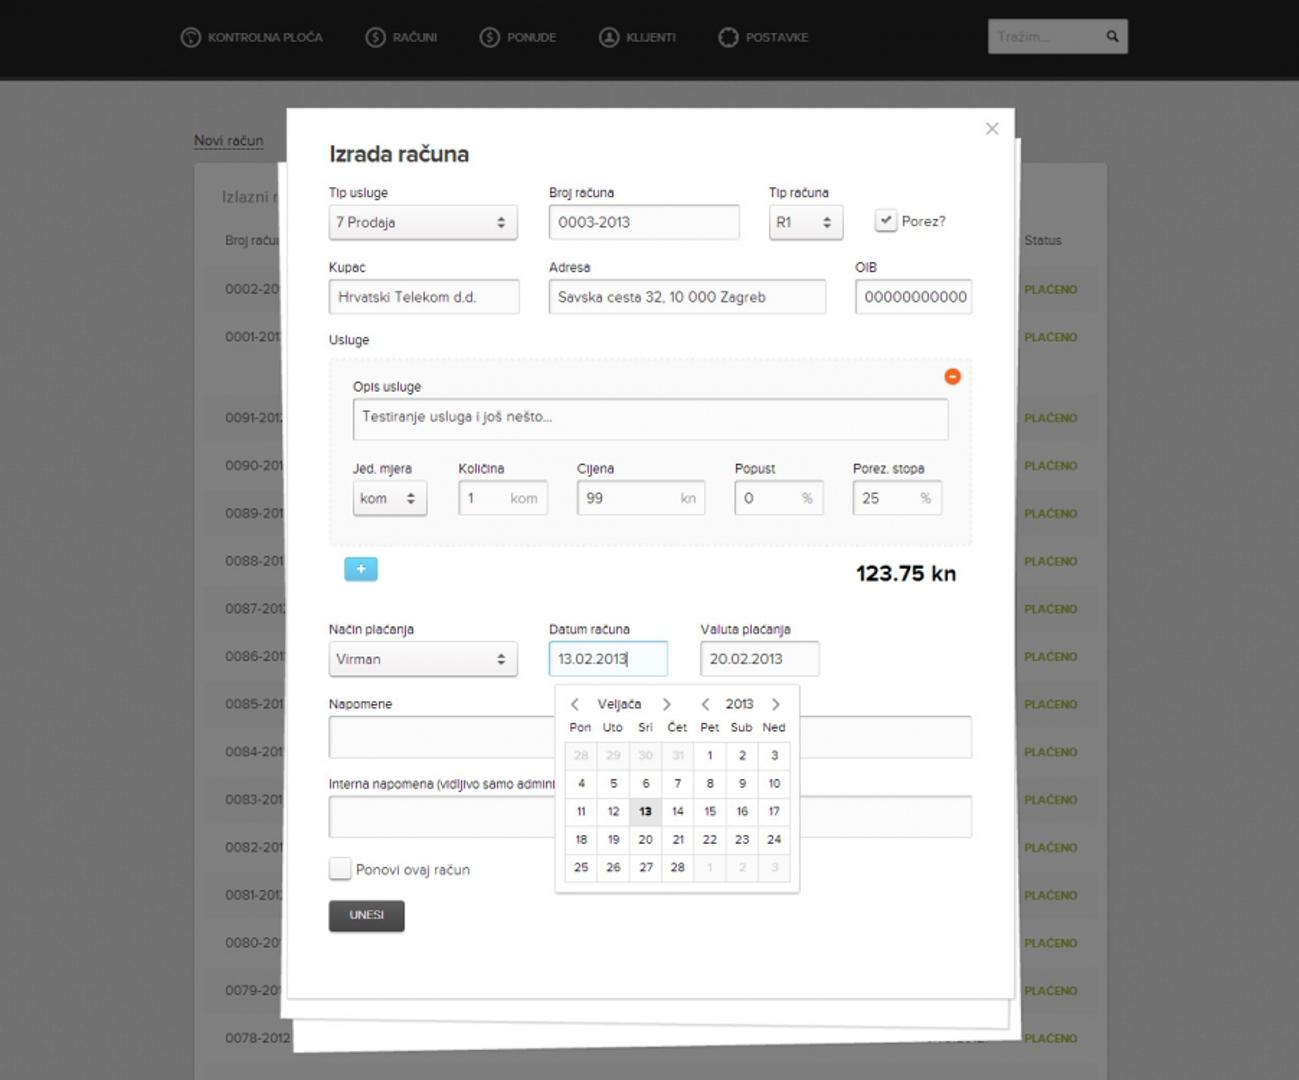Viewport: 1299px width, 1080px height.
Task: Click the UNESI submit button
Action: 366,916
